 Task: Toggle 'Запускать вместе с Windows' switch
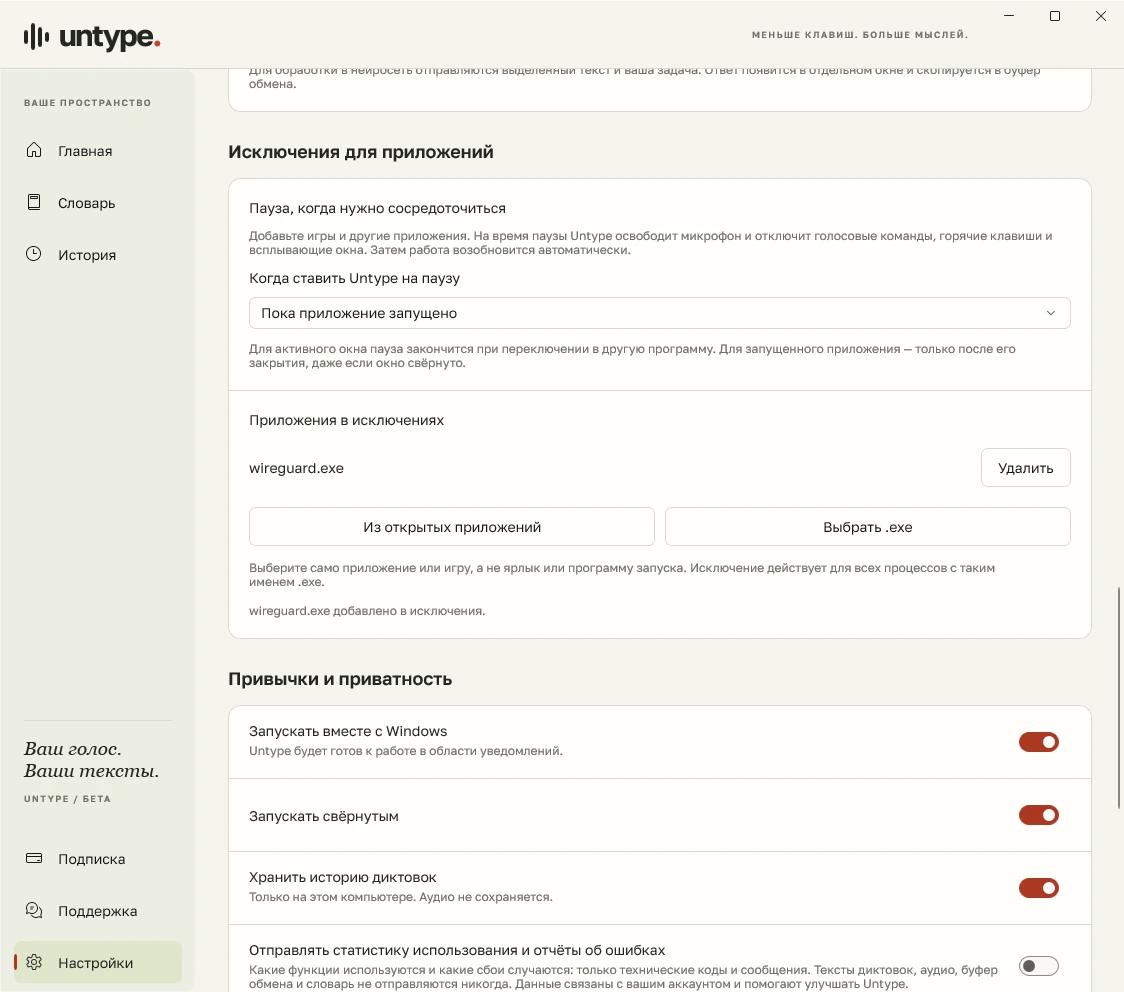(1039, 742)
